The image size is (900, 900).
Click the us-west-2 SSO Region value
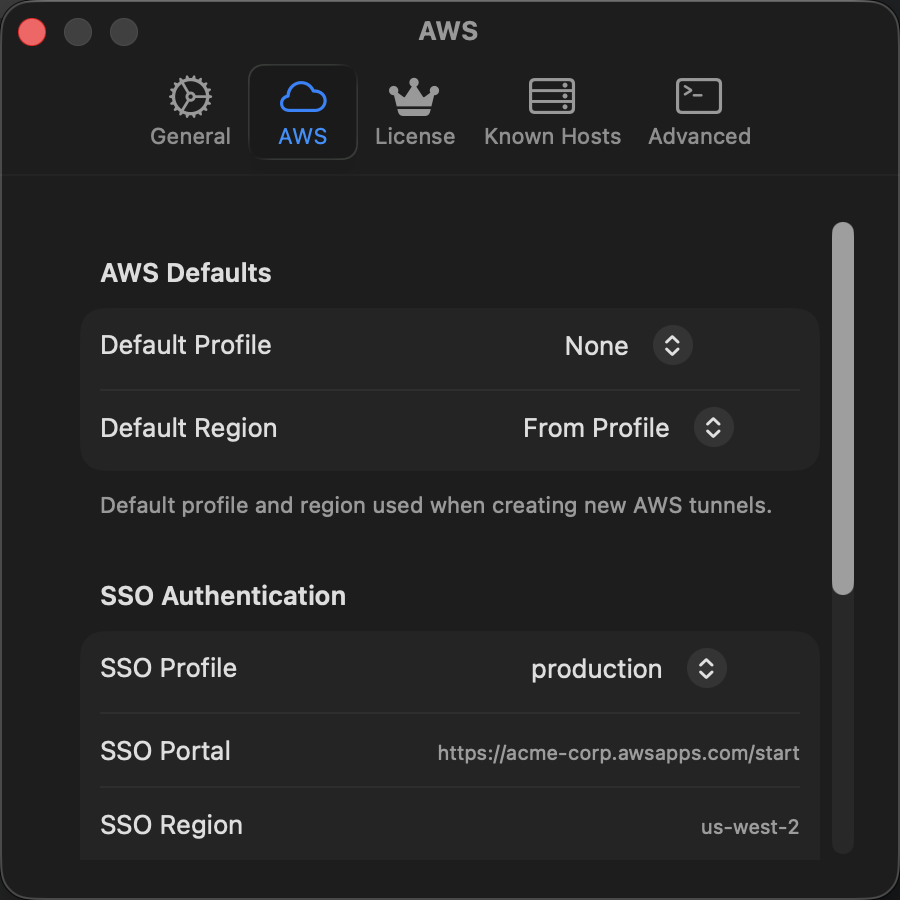pos(750,824)
